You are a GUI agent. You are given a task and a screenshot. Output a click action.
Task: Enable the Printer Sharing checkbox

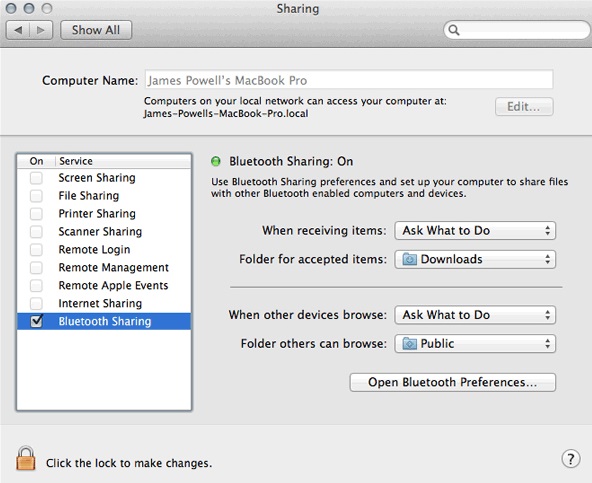36,214
